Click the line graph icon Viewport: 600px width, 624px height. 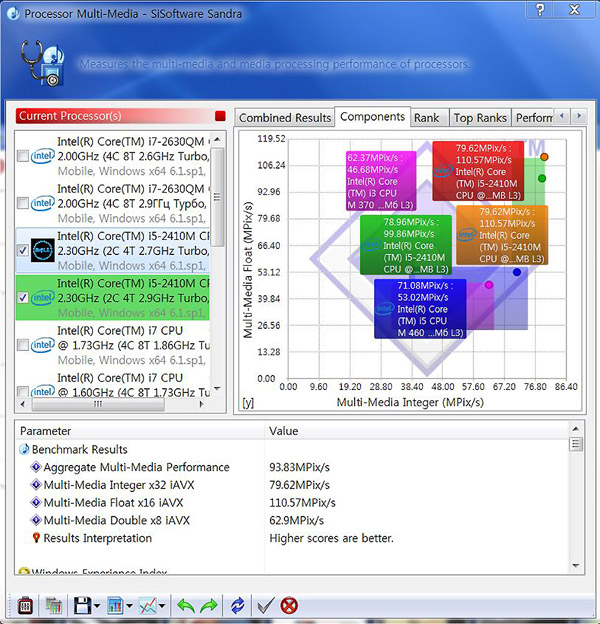pyautogui.click(x=148, y=606)
